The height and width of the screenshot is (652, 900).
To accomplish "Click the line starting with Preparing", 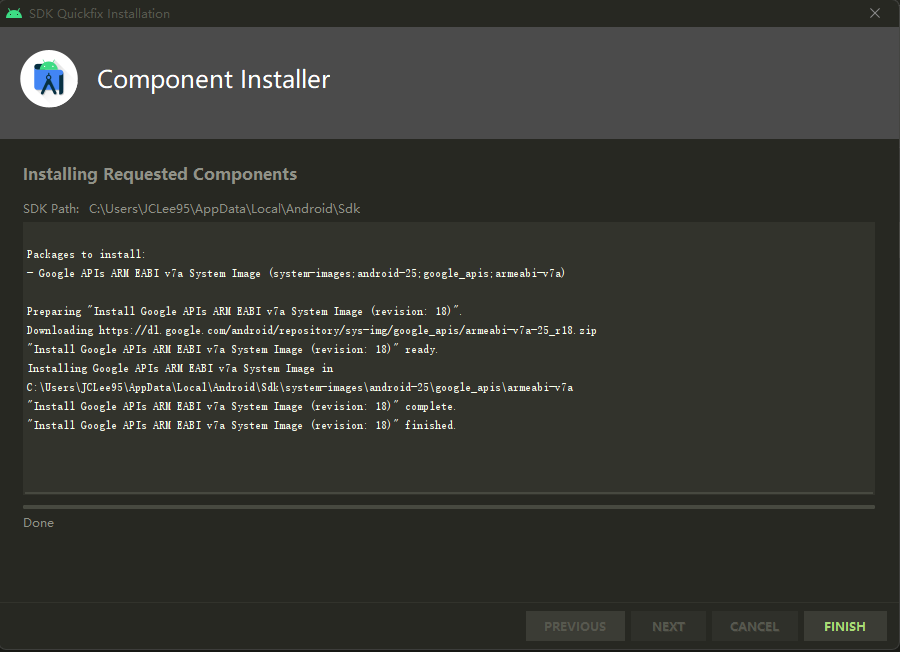I will coord(244,311).
